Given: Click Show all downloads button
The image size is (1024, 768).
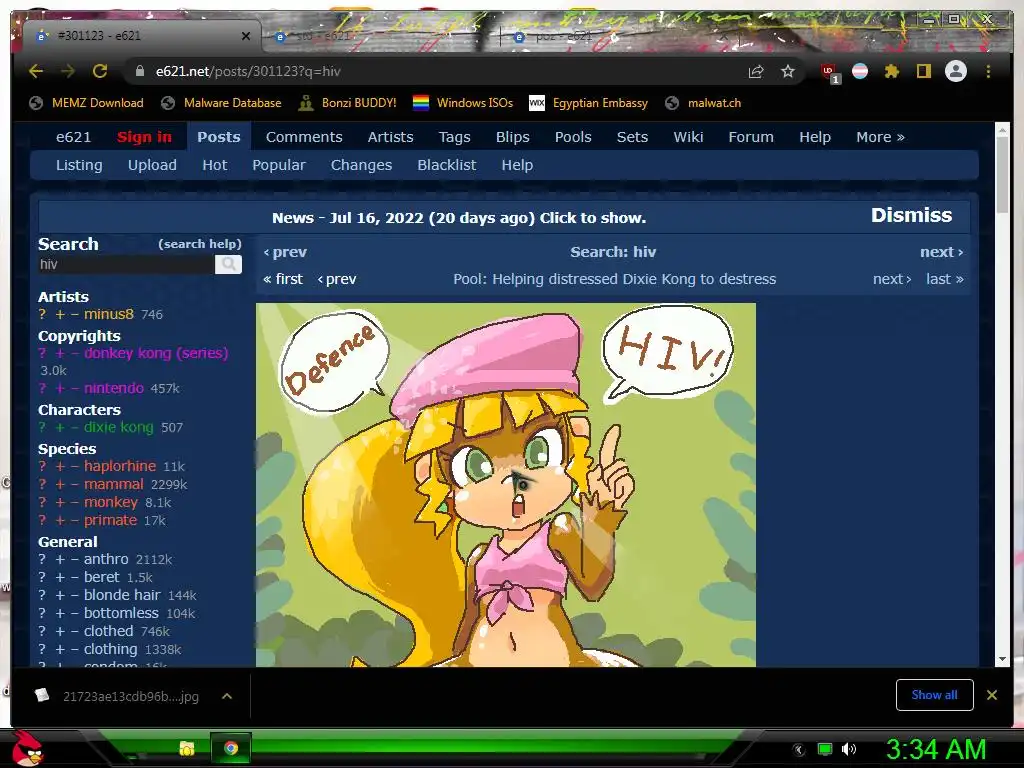Looking at the screenshot, I should 934,695.
